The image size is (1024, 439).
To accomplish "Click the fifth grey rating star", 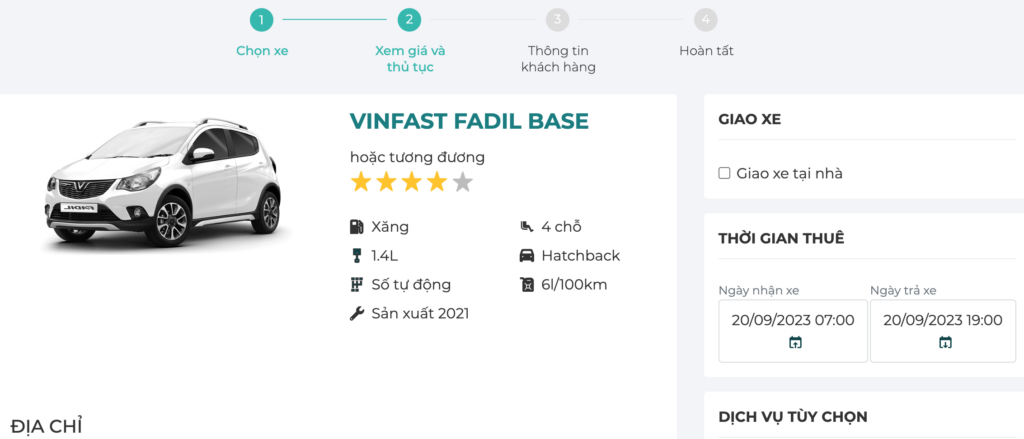I will click(x=462, y=182).
